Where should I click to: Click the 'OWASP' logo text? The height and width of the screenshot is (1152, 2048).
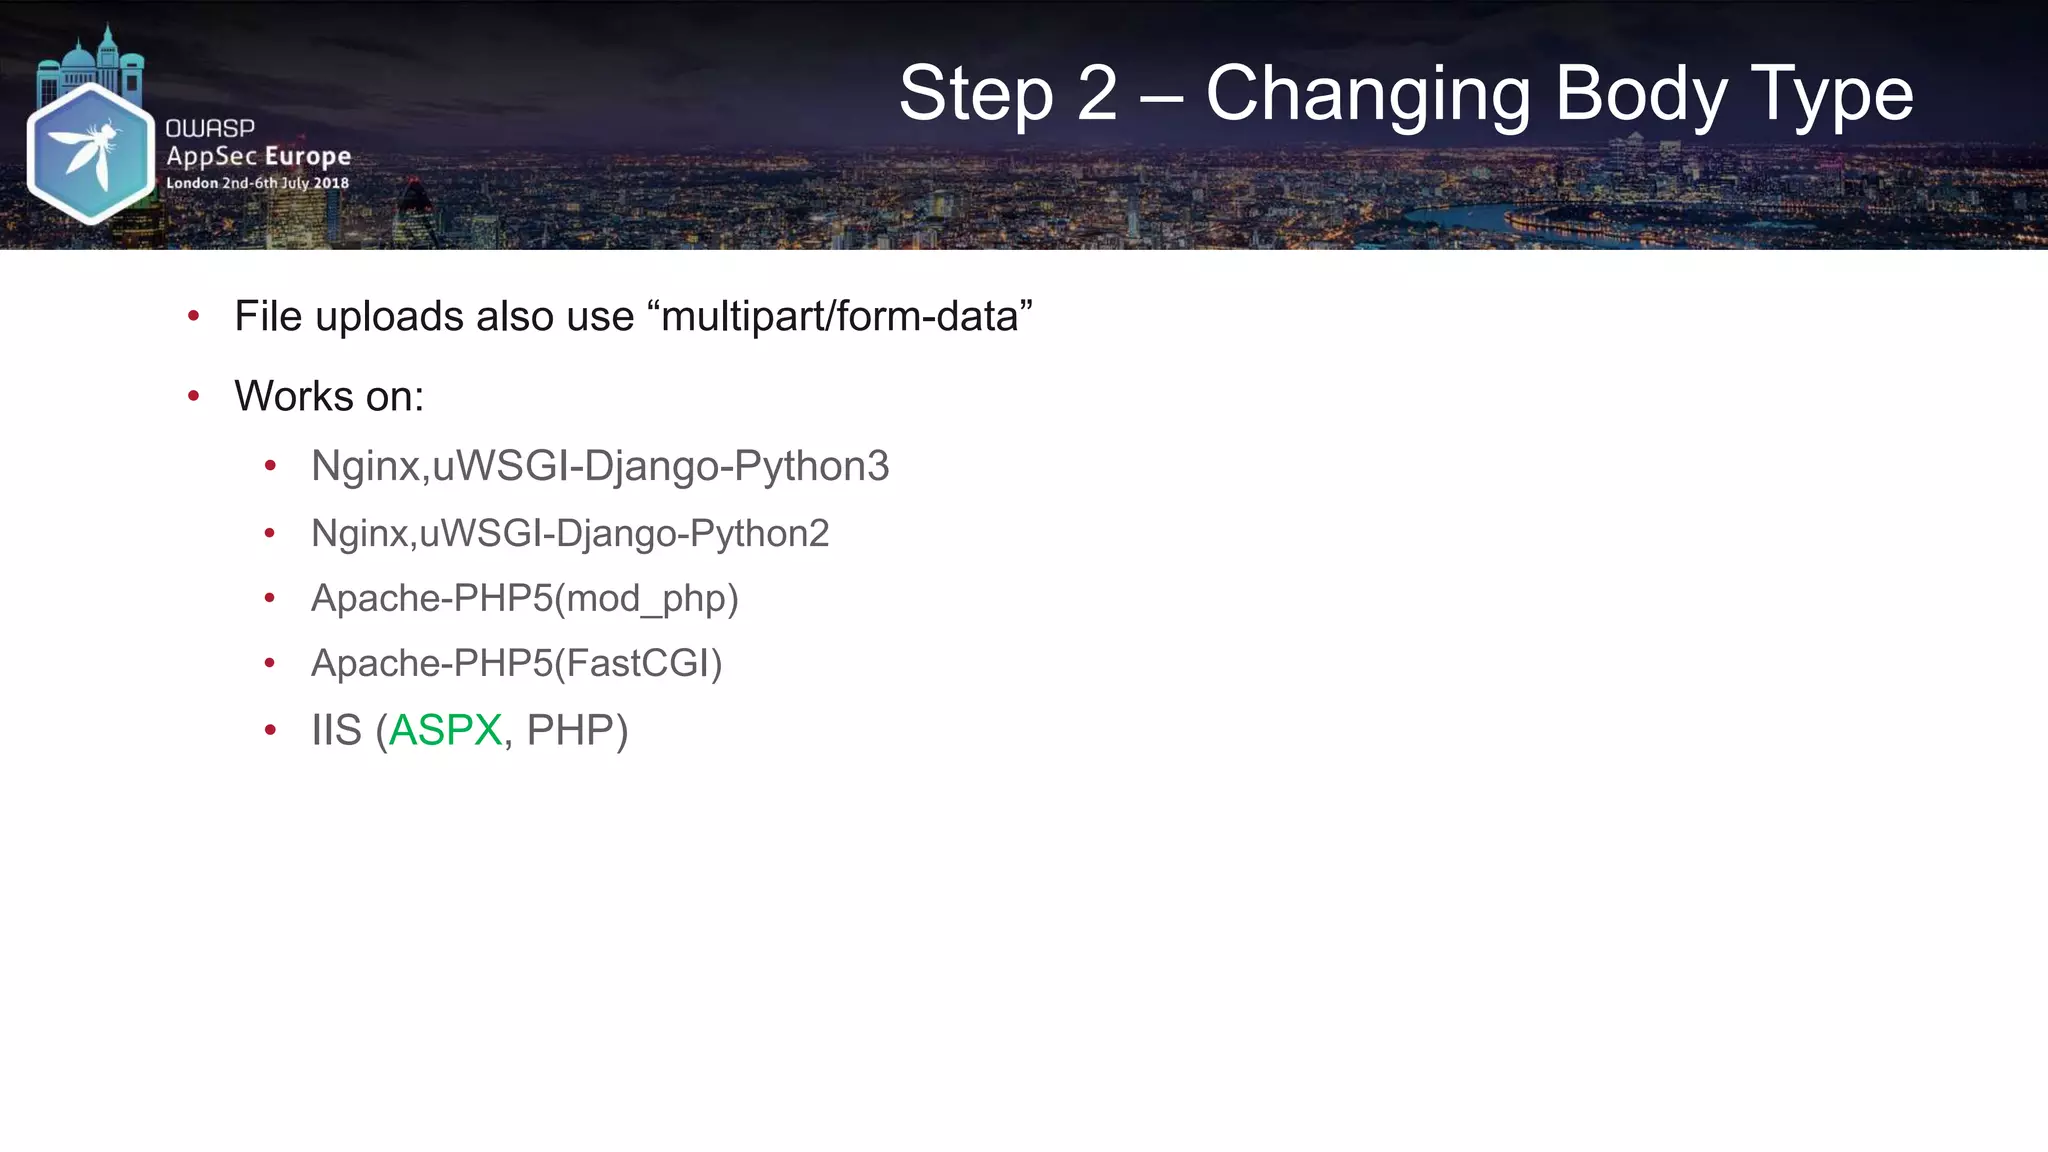[x=210, y=128]
